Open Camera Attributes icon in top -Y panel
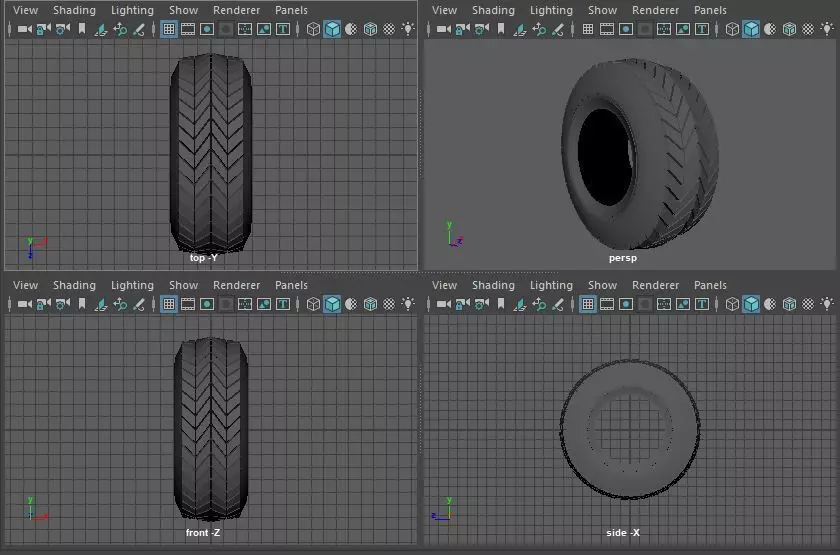The height and width of the screenshot is (555, 840). click(63, 29)
